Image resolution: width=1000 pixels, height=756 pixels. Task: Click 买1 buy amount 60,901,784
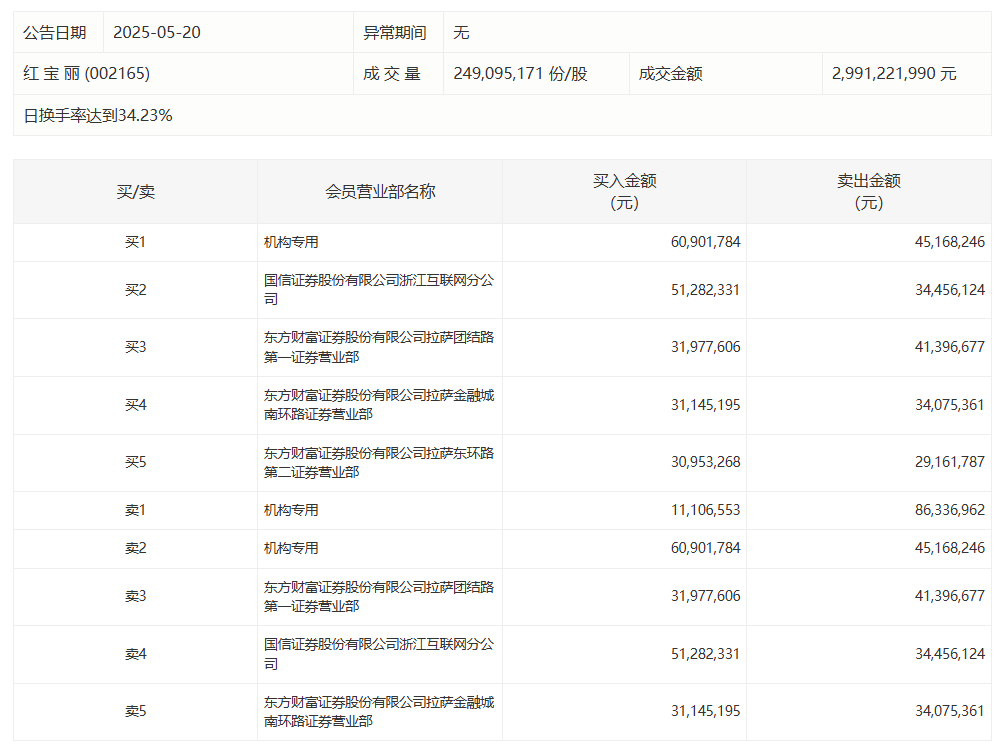(x=705, y=242)
